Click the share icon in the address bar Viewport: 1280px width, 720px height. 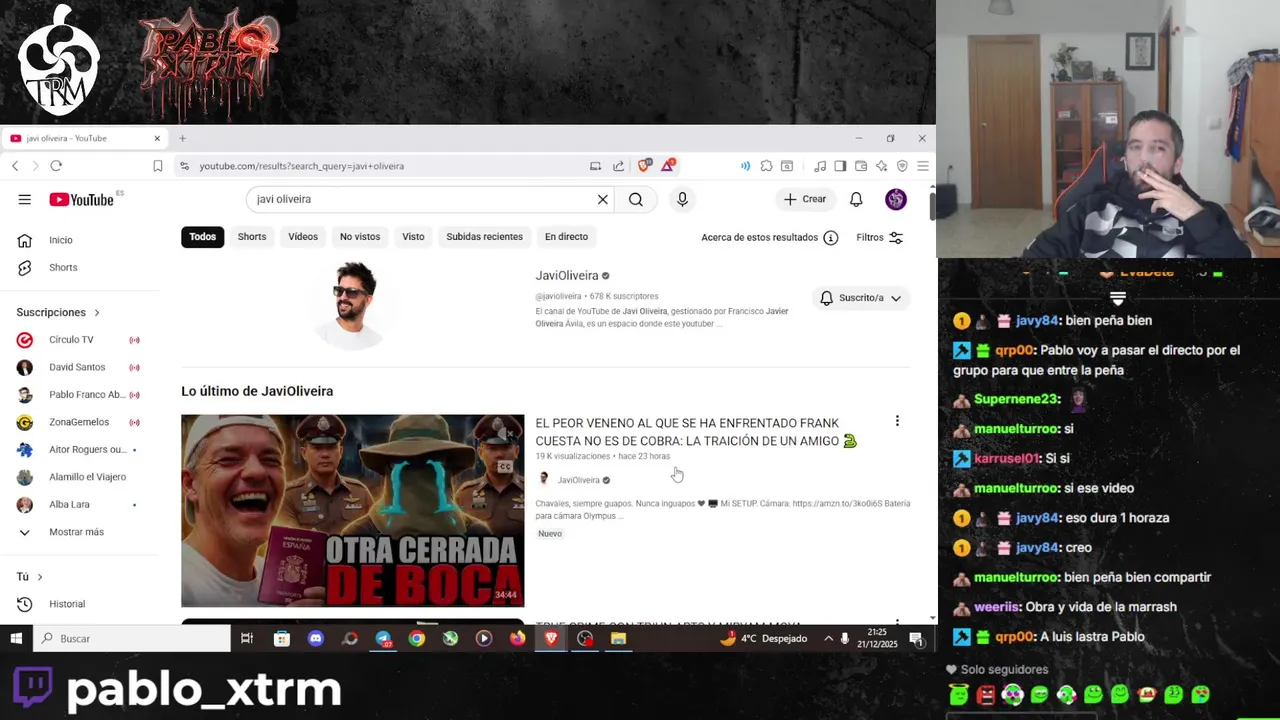[x=618, y=166]
